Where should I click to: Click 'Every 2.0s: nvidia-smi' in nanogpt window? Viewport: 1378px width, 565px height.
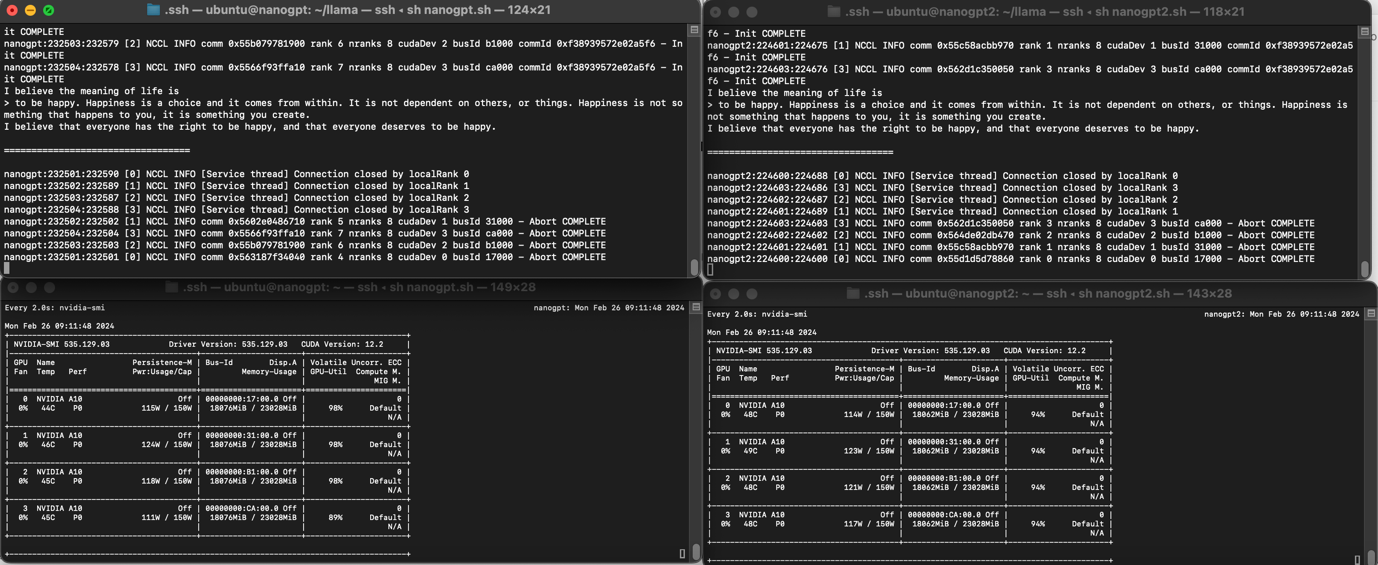55,308
